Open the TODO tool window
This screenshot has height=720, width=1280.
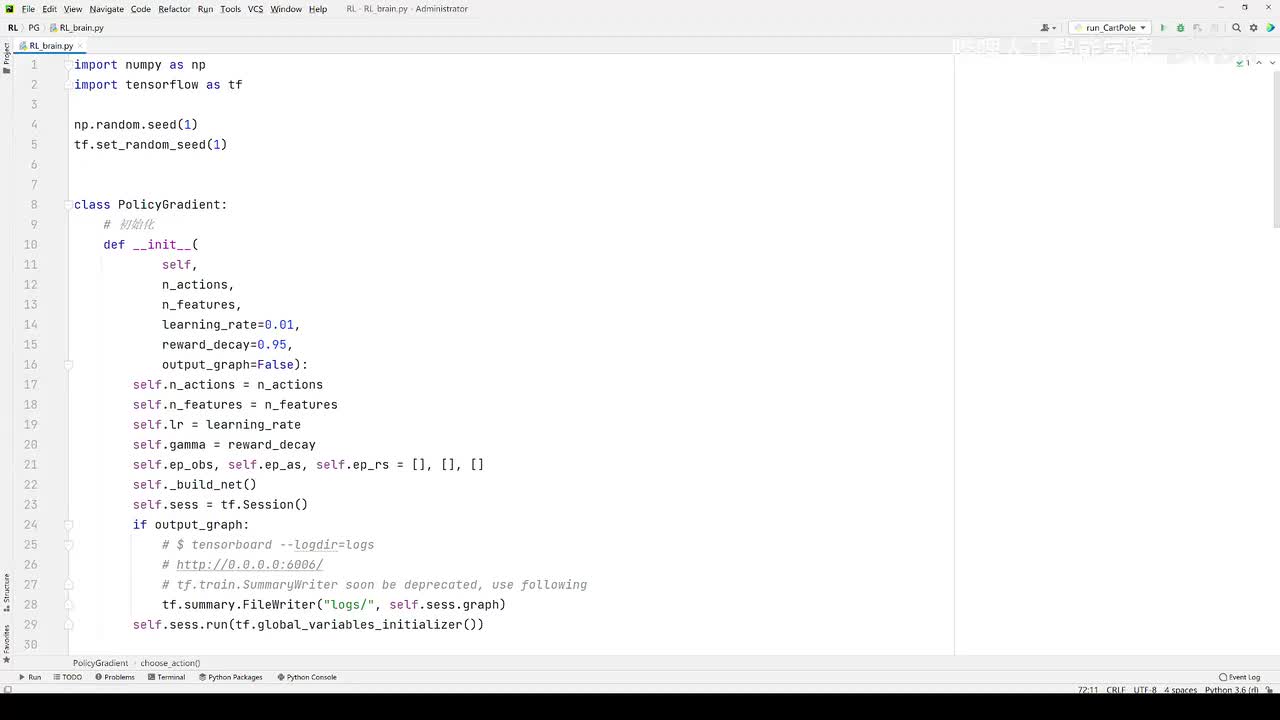click(x=68, y=677)
